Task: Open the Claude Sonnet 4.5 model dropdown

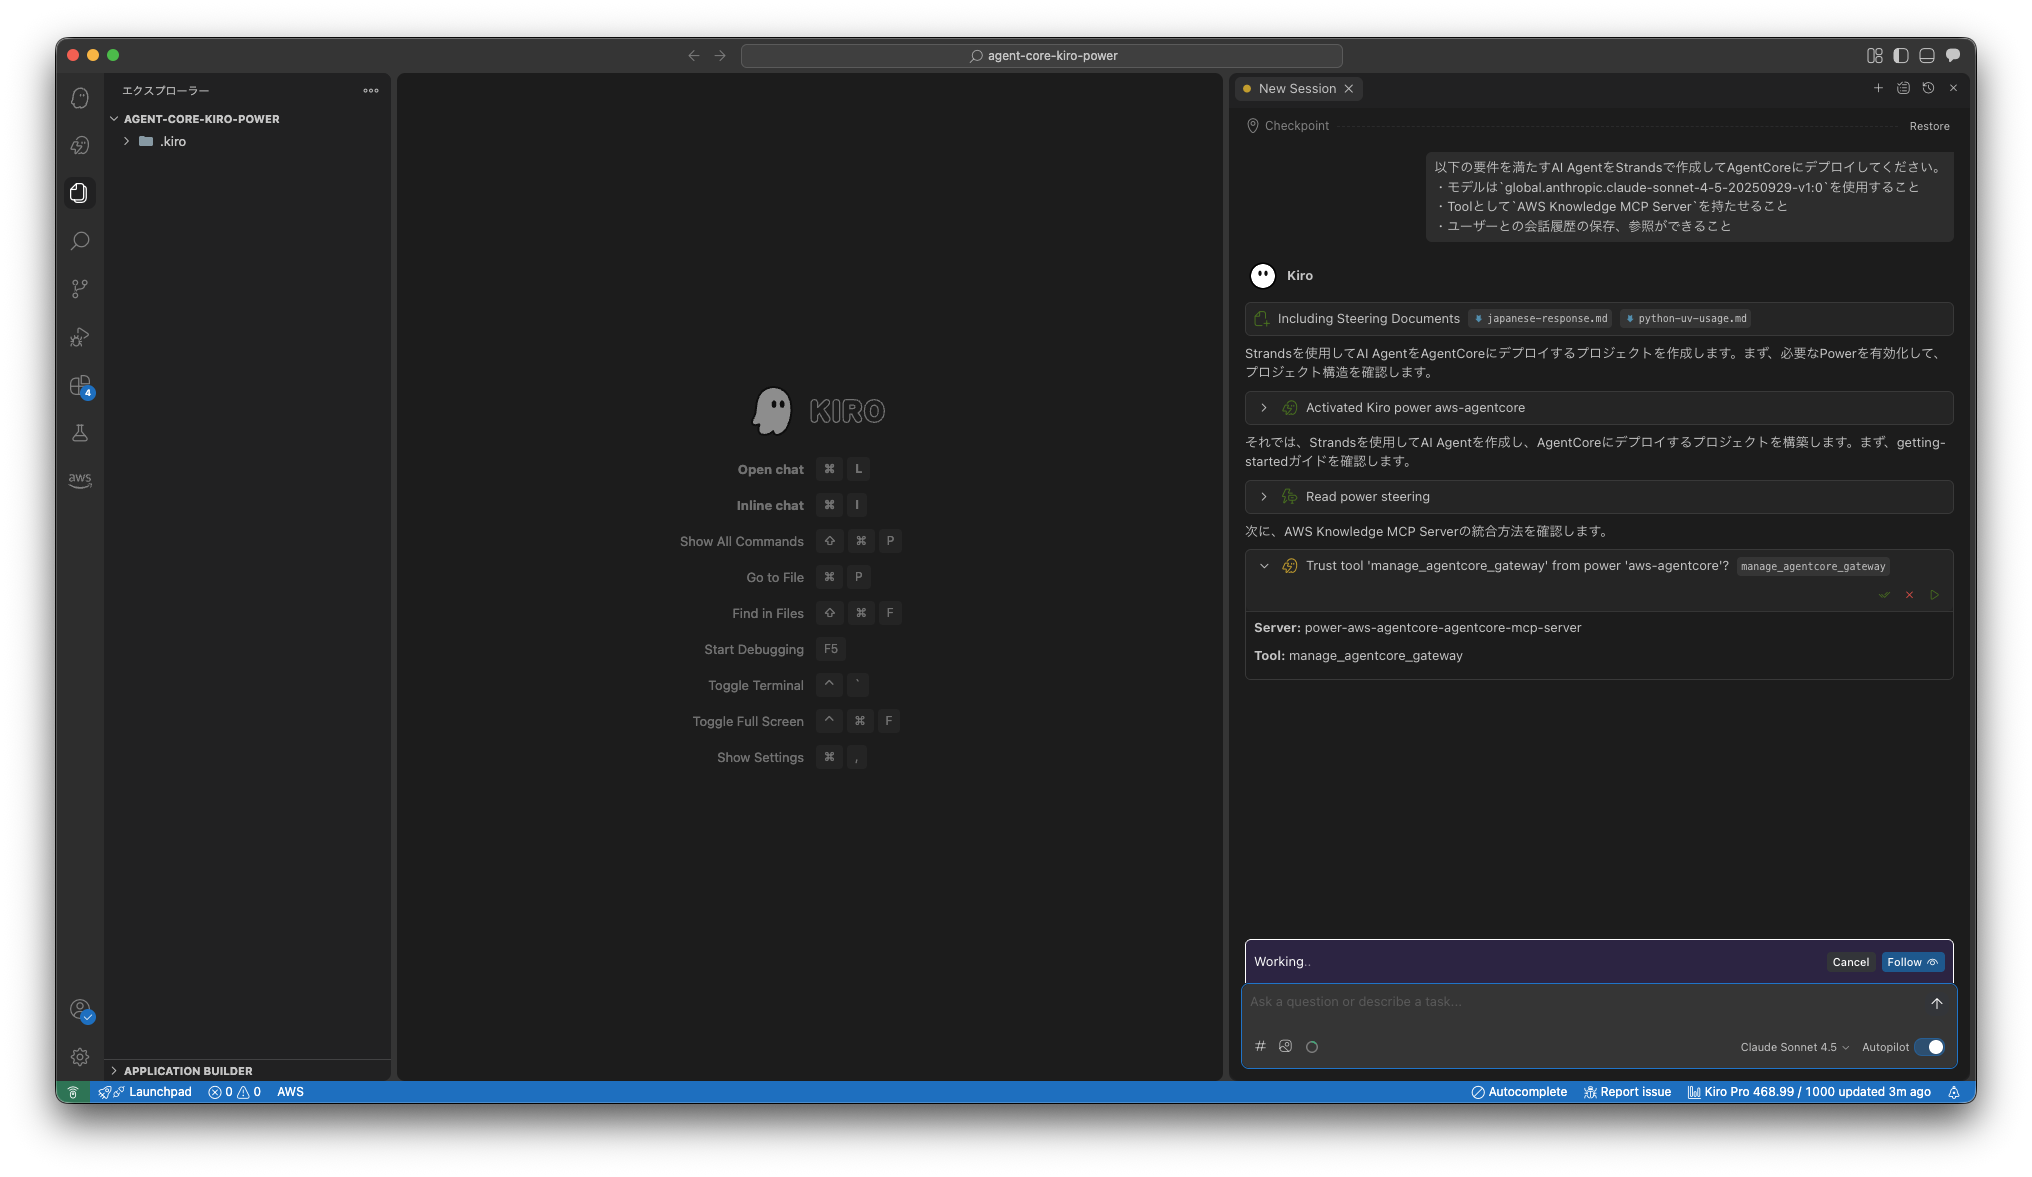Action: (1794, 1047)
